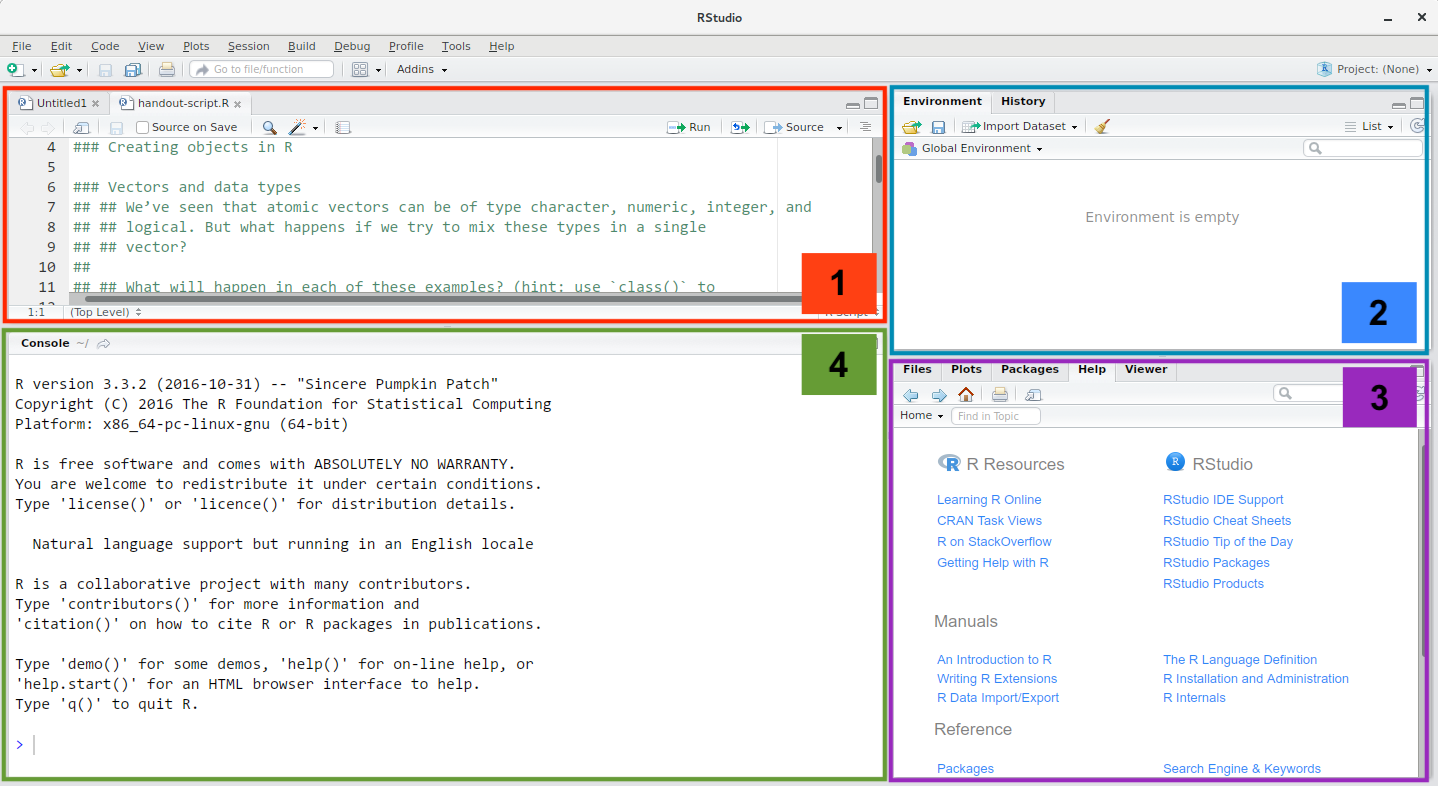Open the Home dropdown in Help pane

coord(921,415)
